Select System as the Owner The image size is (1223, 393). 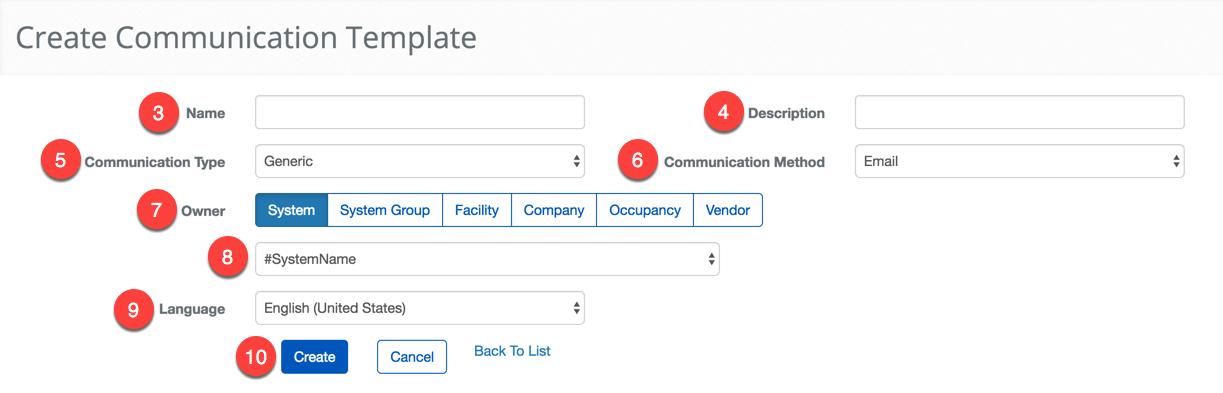pos(291,210)
